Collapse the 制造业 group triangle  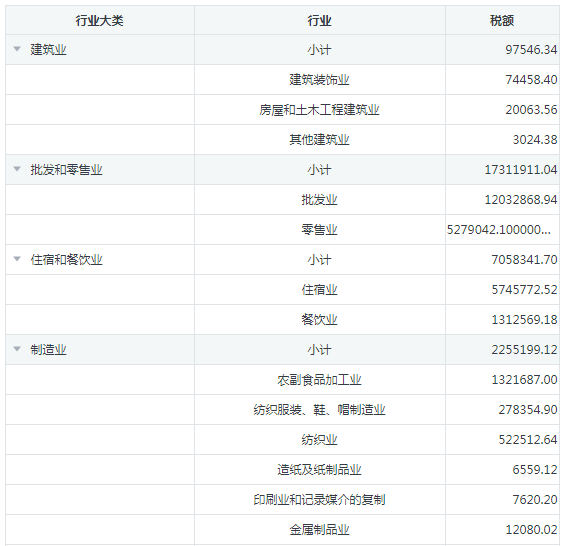(17, 349)
